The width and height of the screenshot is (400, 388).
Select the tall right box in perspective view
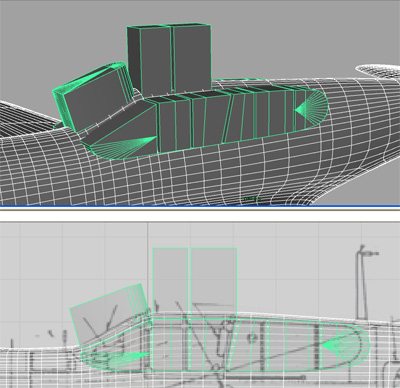[x=192, y=57]
